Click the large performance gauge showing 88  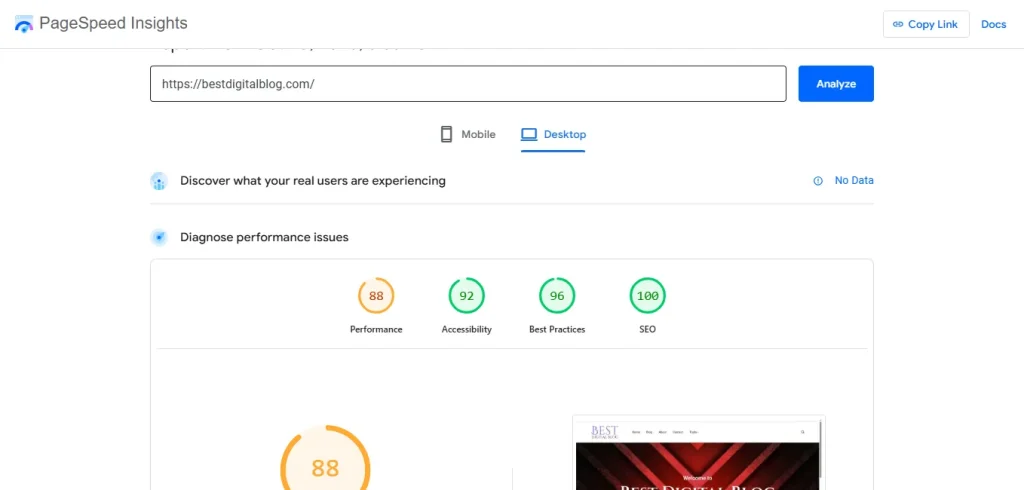tap(325, 458)
